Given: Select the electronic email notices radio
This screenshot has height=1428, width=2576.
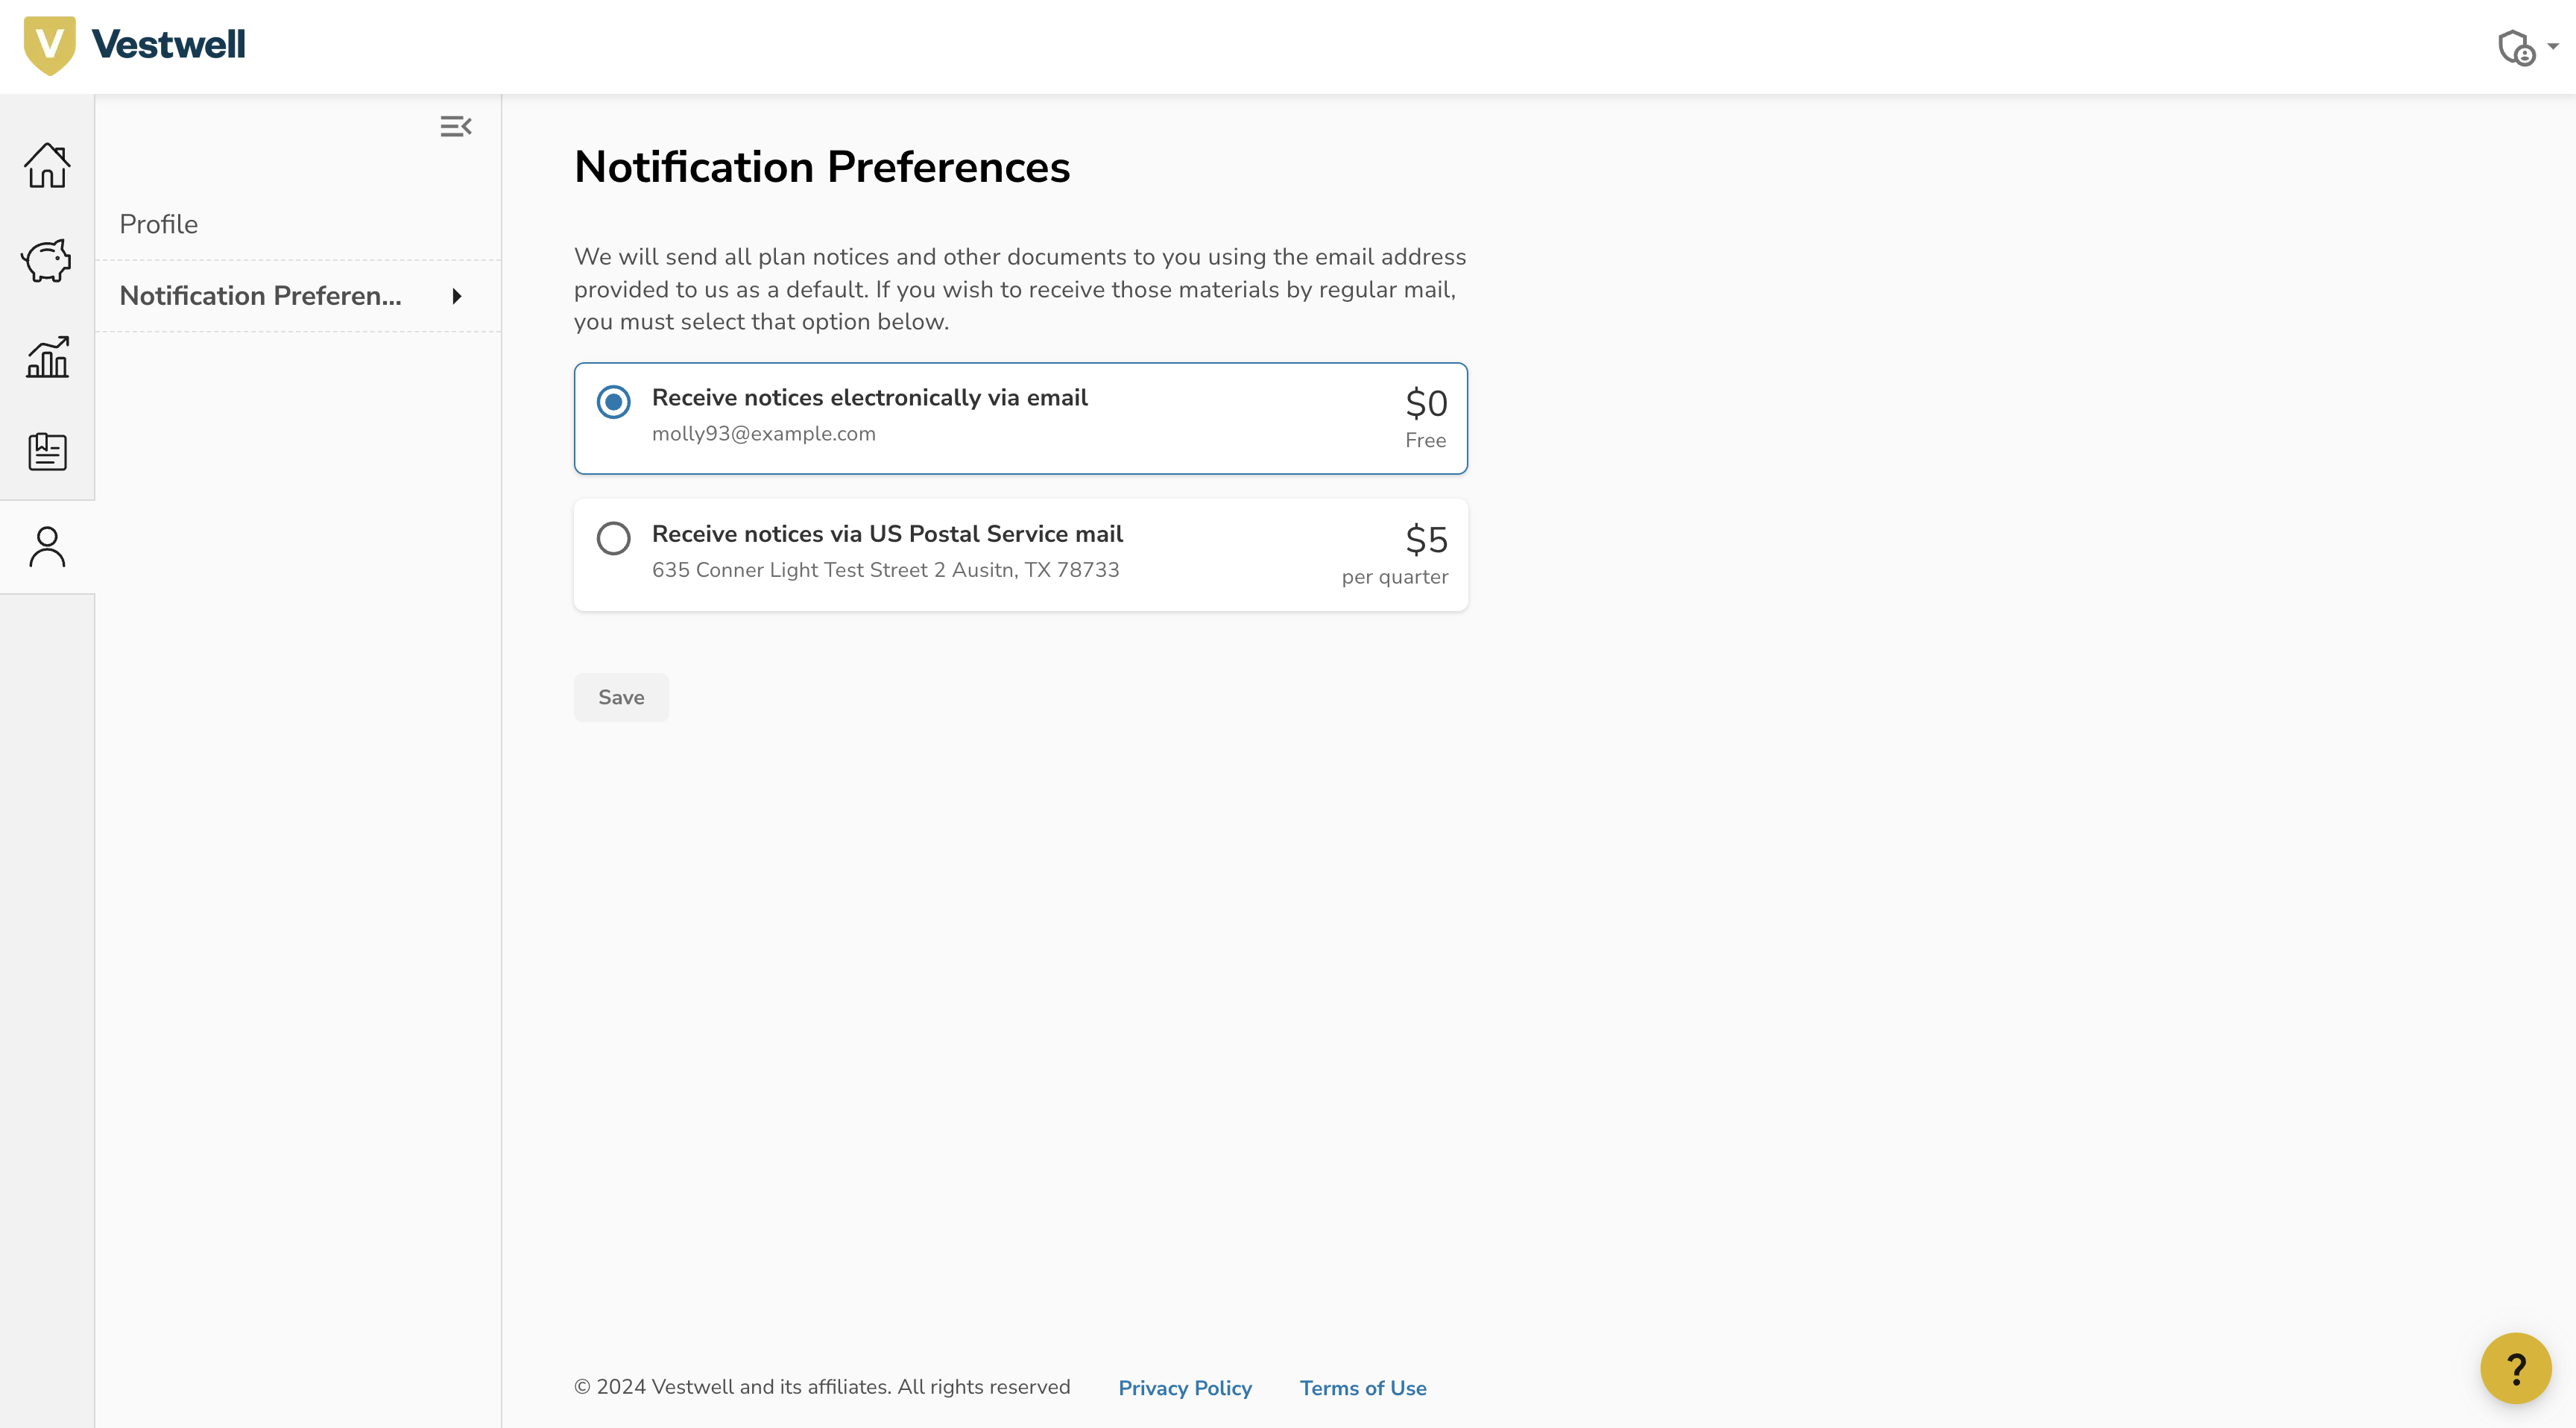Looking at the screenshot, I should tap(613, 402).
